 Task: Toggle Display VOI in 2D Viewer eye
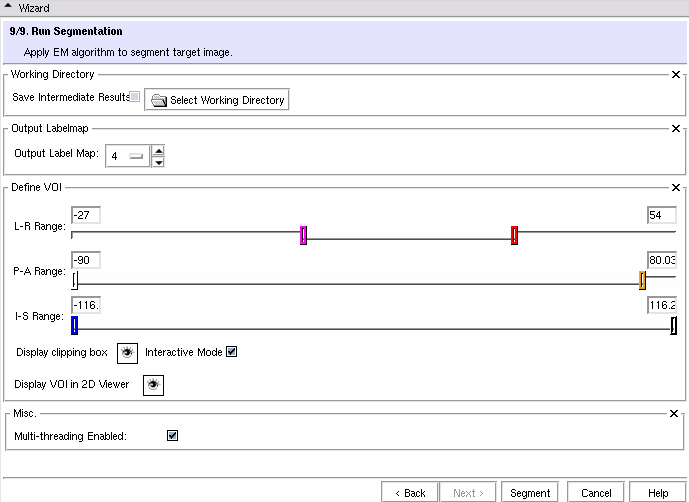click(153, 384)
